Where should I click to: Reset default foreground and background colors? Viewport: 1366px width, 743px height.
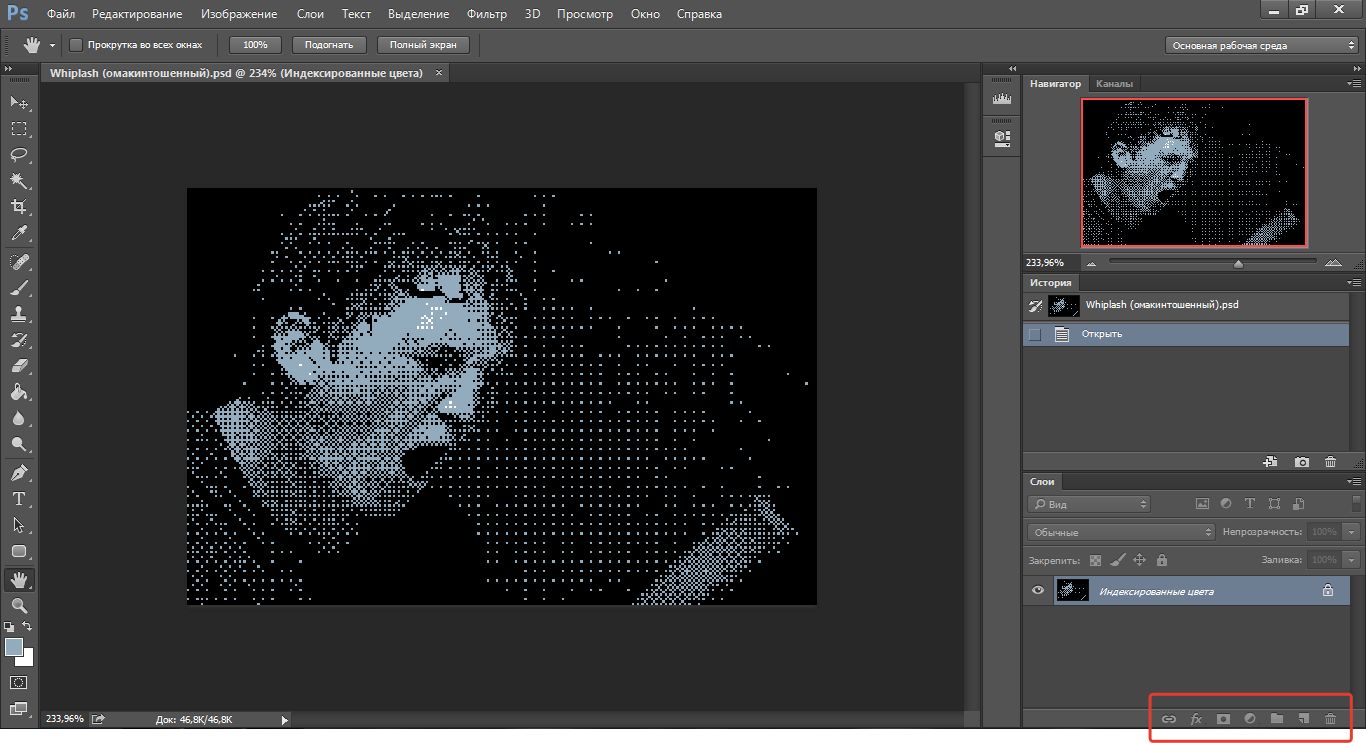click(x=9, y=626)
